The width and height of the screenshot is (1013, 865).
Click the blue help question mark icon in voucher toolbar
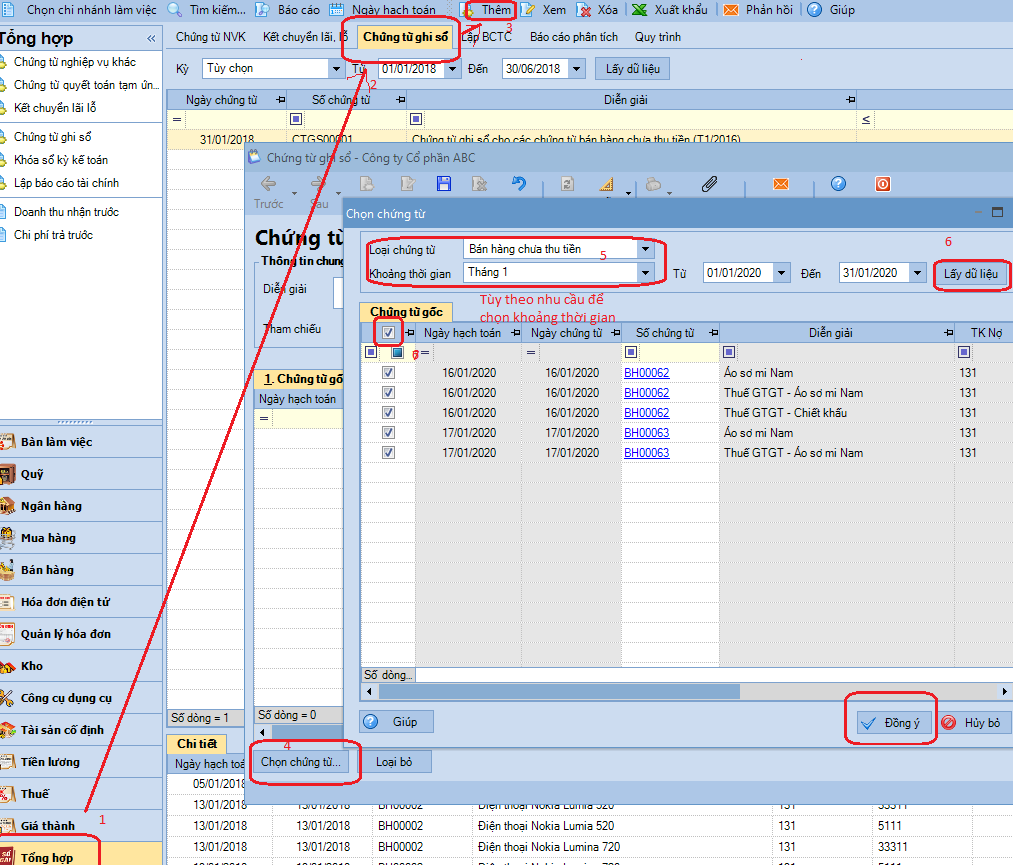[x=839, y=184]
